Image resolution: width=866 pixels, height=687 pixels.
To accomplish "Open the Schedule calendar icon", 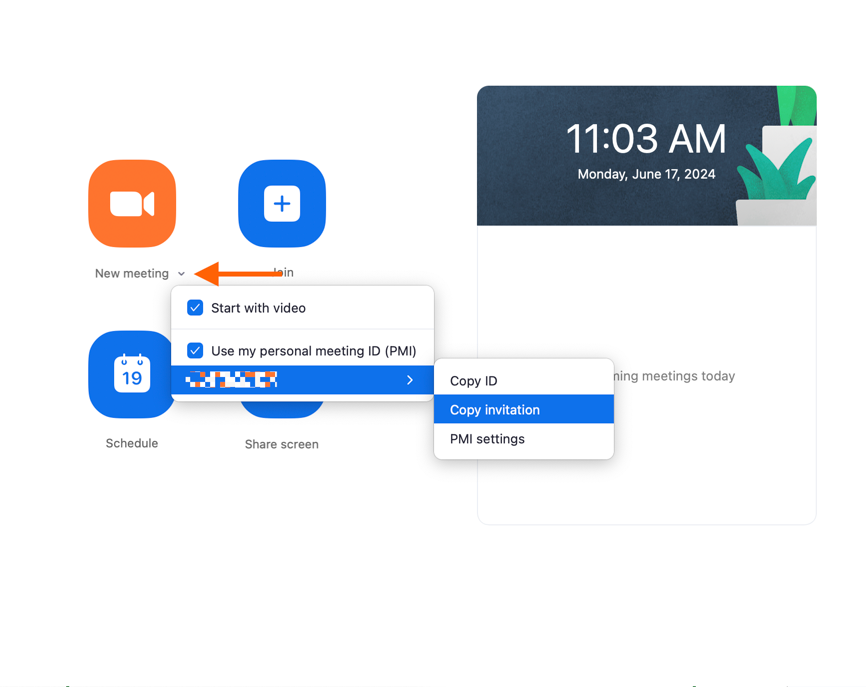I will 130,374.
